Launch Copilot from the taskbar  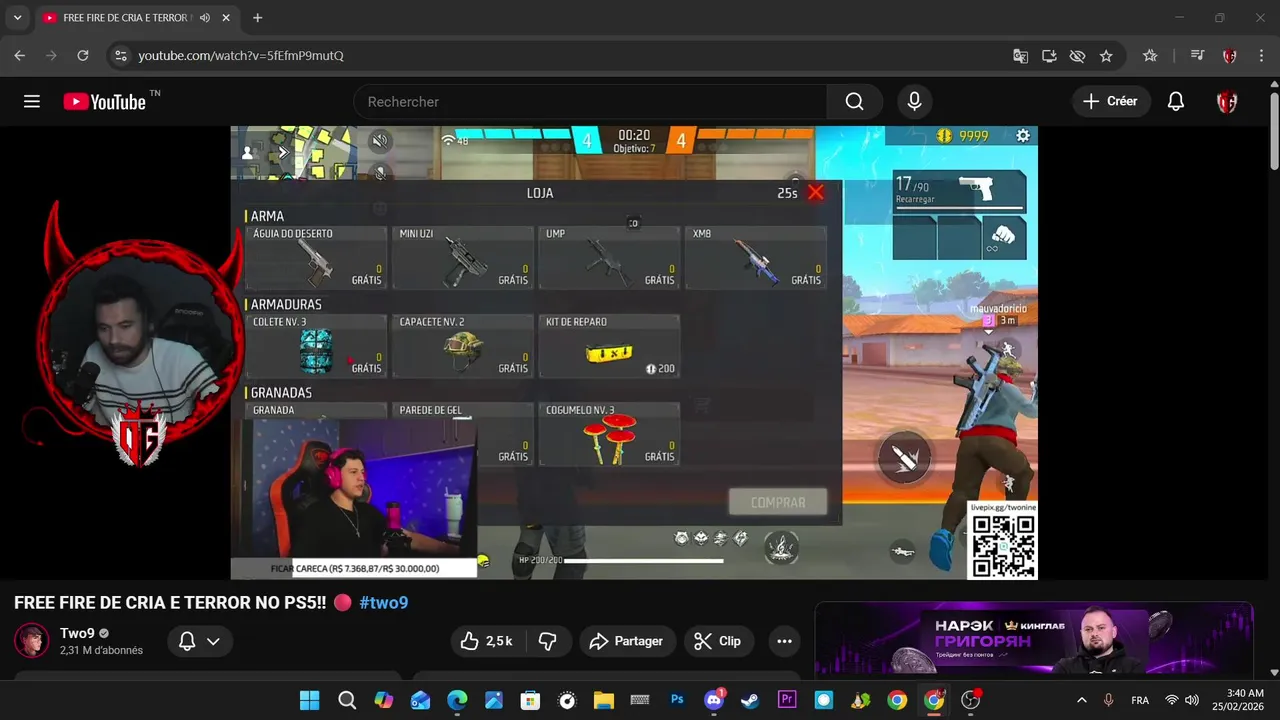pyautogui.click(x=384, y=700)
